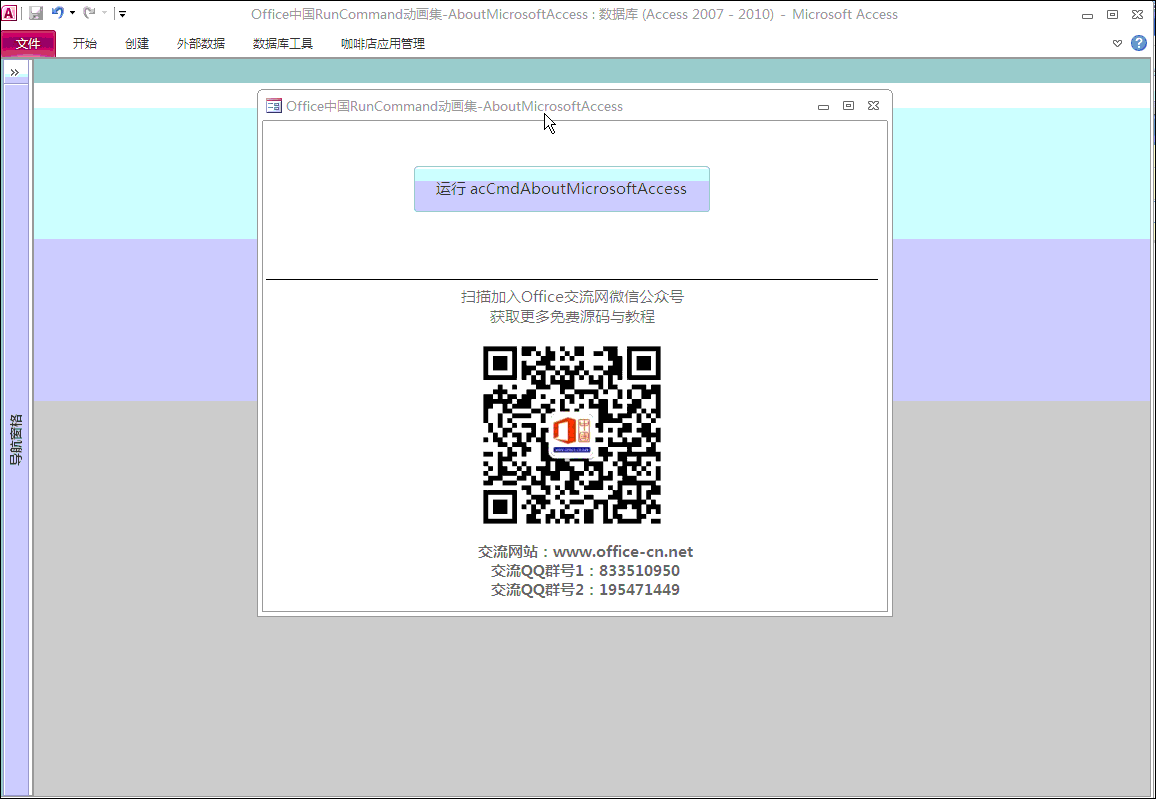Screen dimensions: 1156x799
Task: Click the www.office-cn.net website text
Action: click(x=623, y=552)
